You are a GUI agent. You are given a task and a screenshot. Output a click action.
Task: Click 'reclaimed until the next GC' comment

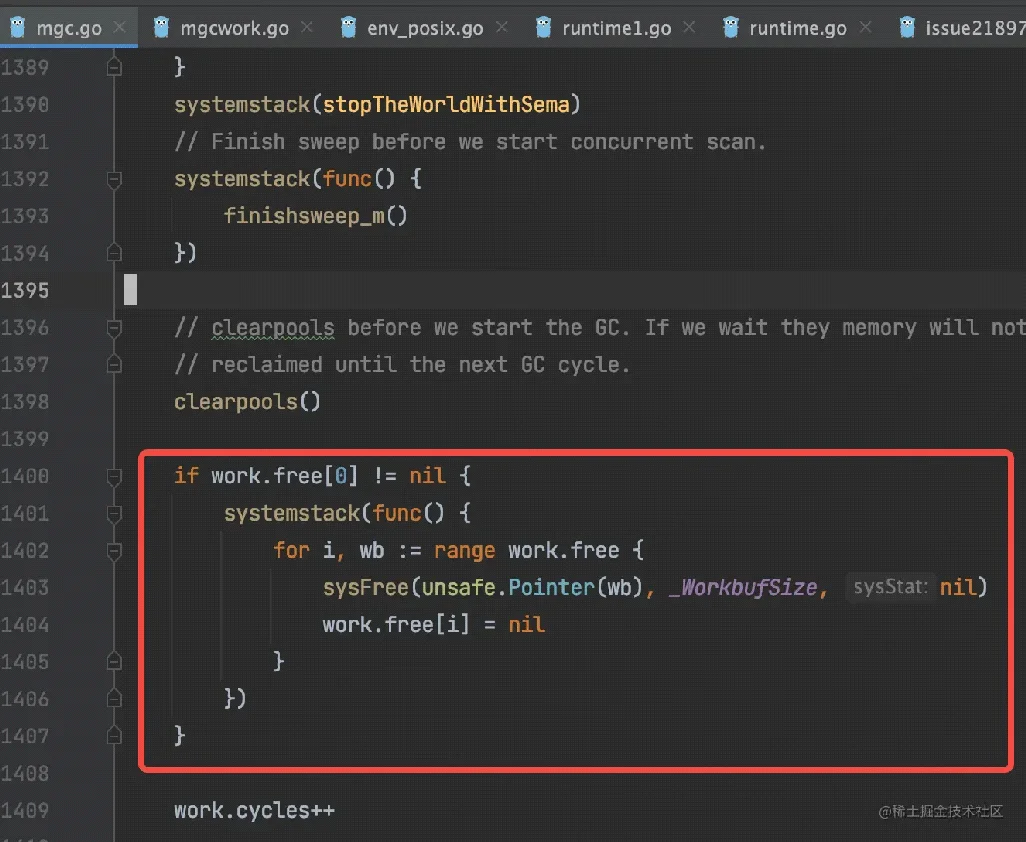(402, 364)
